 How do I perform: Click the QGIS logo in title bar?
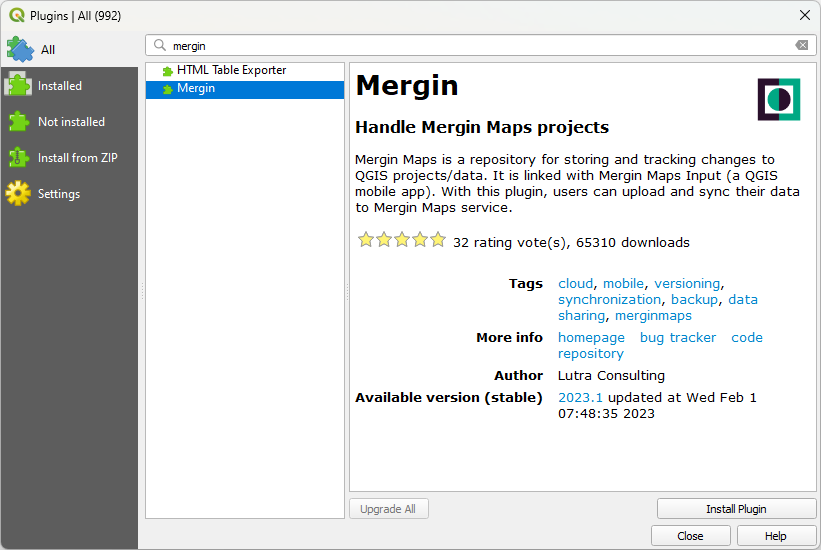coord(16,15)
